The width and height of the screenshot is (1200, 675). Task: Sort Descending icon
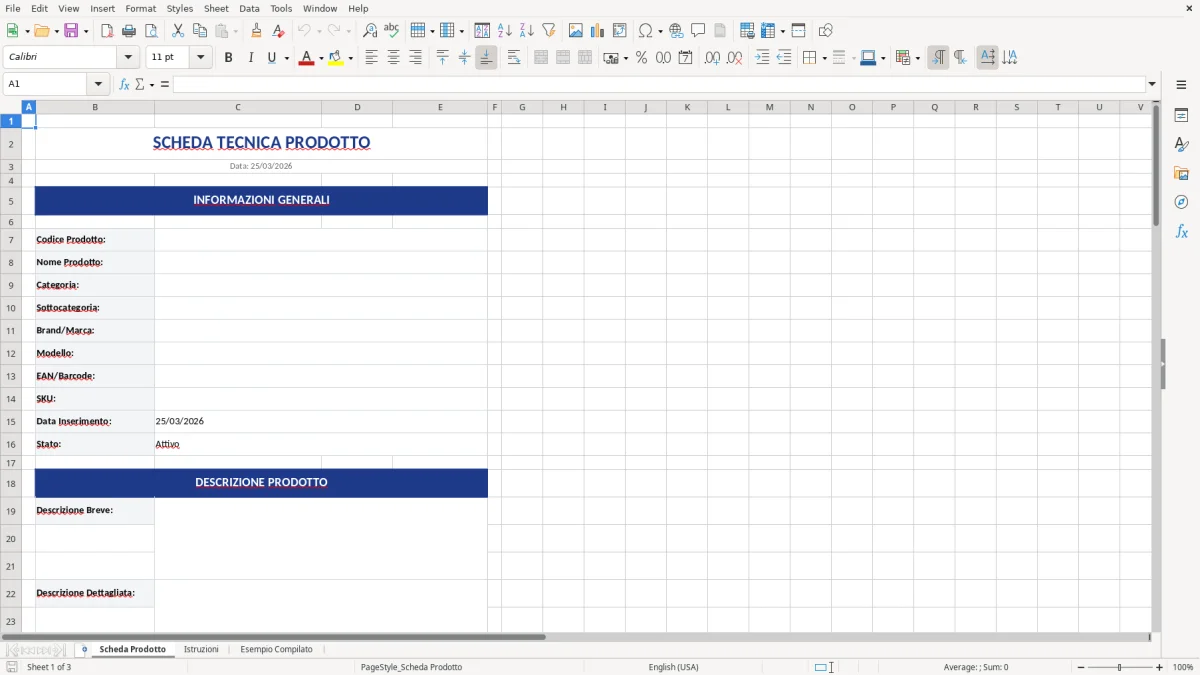[526, 30]
